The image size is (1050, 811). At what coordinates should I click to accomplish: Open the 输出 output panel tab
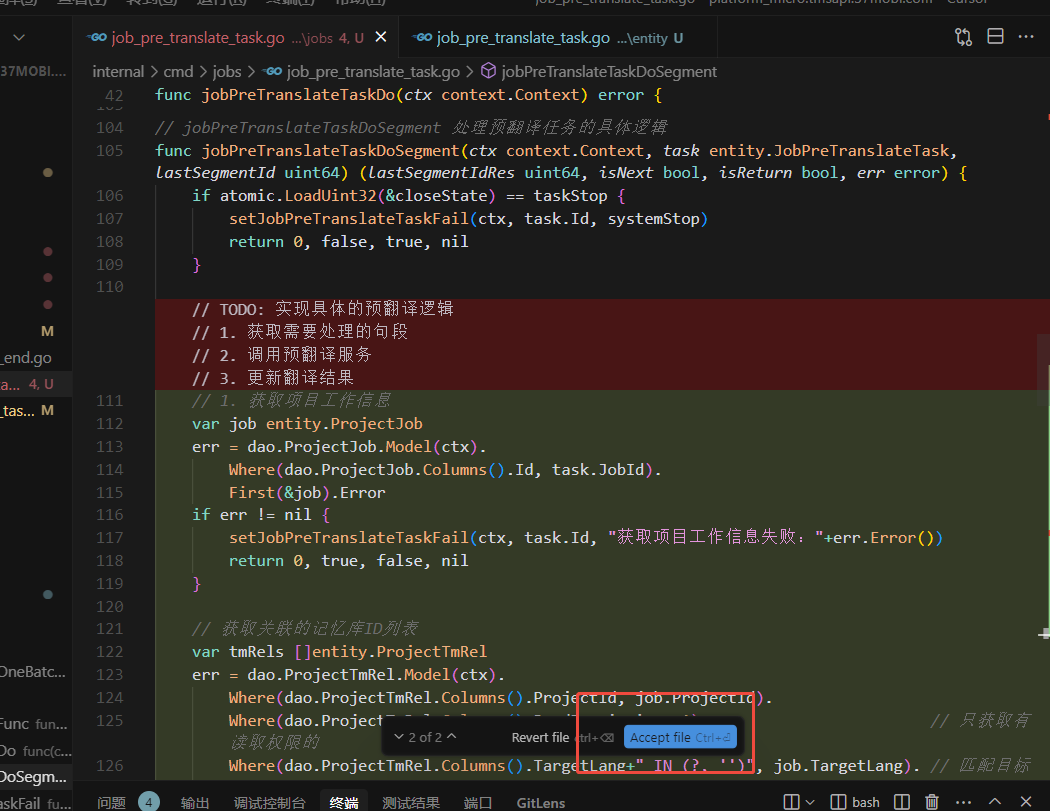point(195,802)
